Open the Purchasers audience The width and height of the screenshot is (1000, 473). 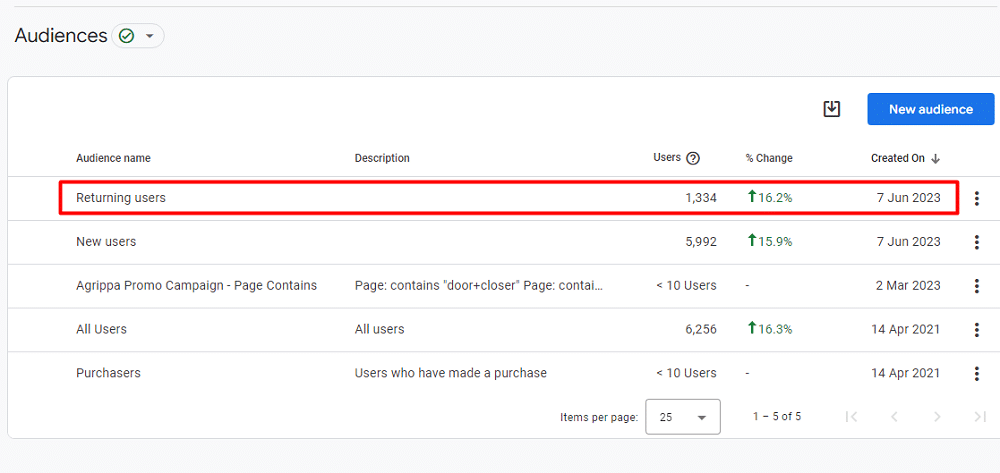pos(108,374)
